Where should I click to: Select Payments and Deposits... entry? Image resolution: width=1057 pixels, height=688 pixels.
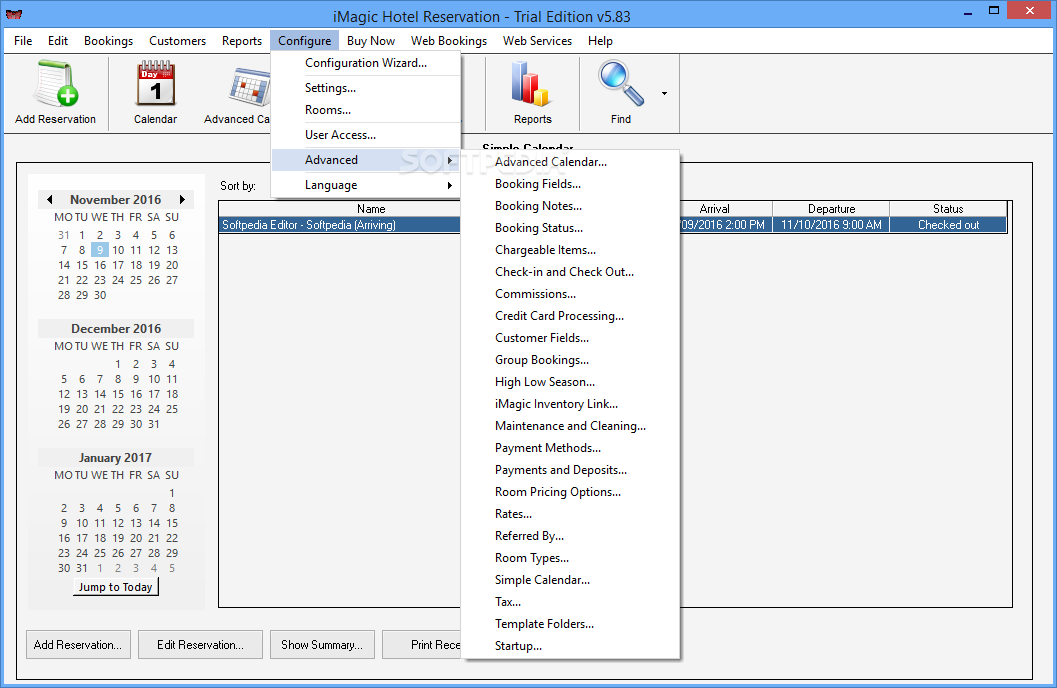point(570,470)
